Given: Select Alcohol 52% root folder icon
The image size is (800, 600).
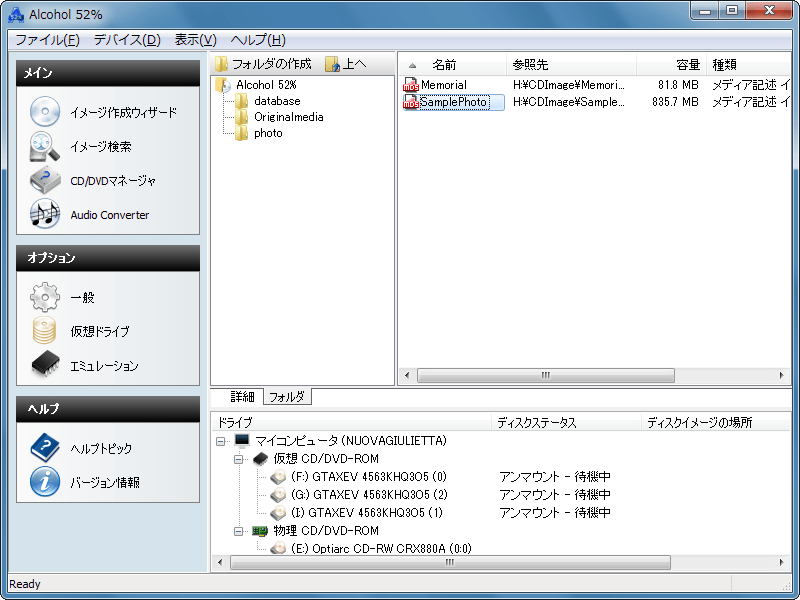Looking at the screenshot, I should (223, 85).
